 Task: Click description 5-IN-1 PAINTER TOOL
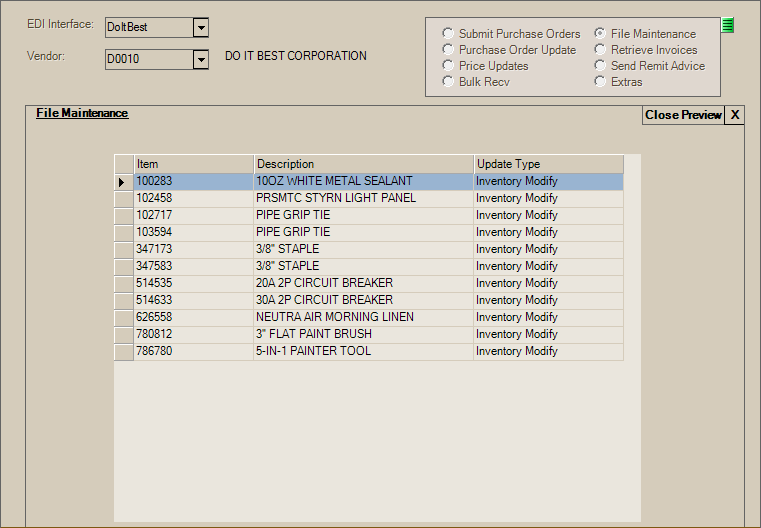coord(364,351)
